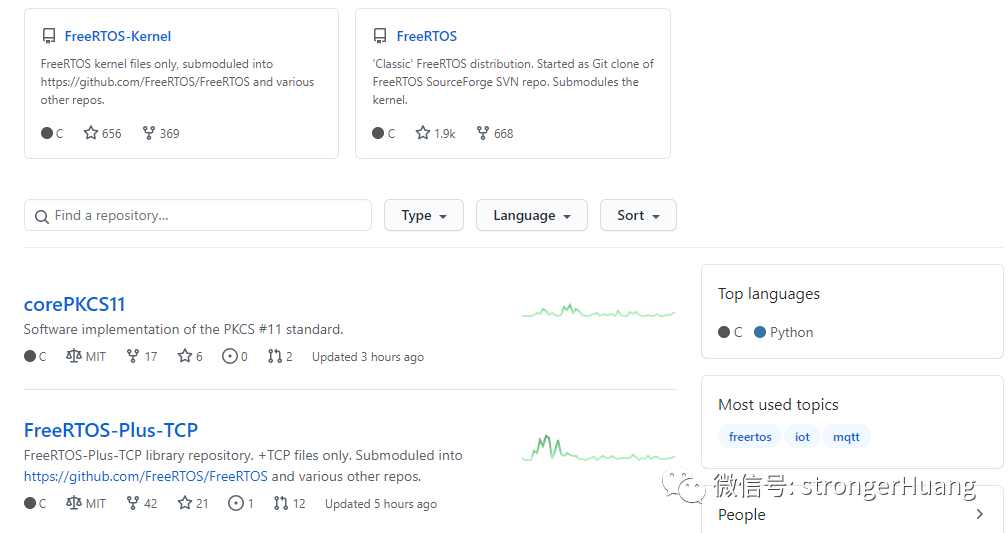Click the Find a repository search field

click(198, 215)
